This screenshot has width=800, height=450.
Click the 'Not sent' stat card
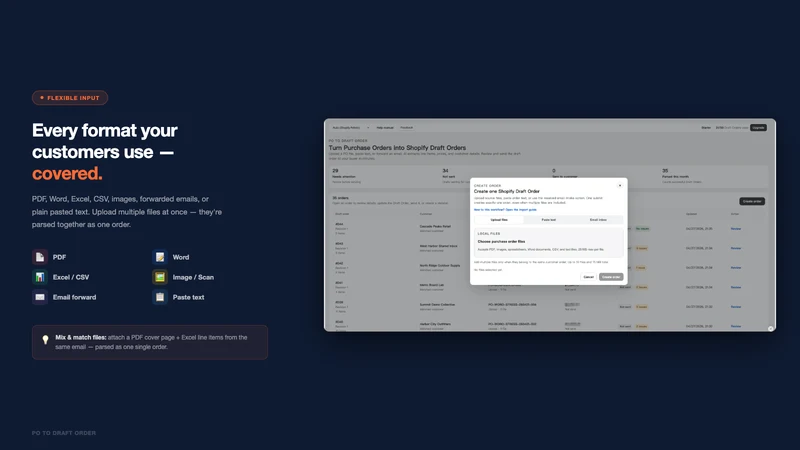[492, 176]
